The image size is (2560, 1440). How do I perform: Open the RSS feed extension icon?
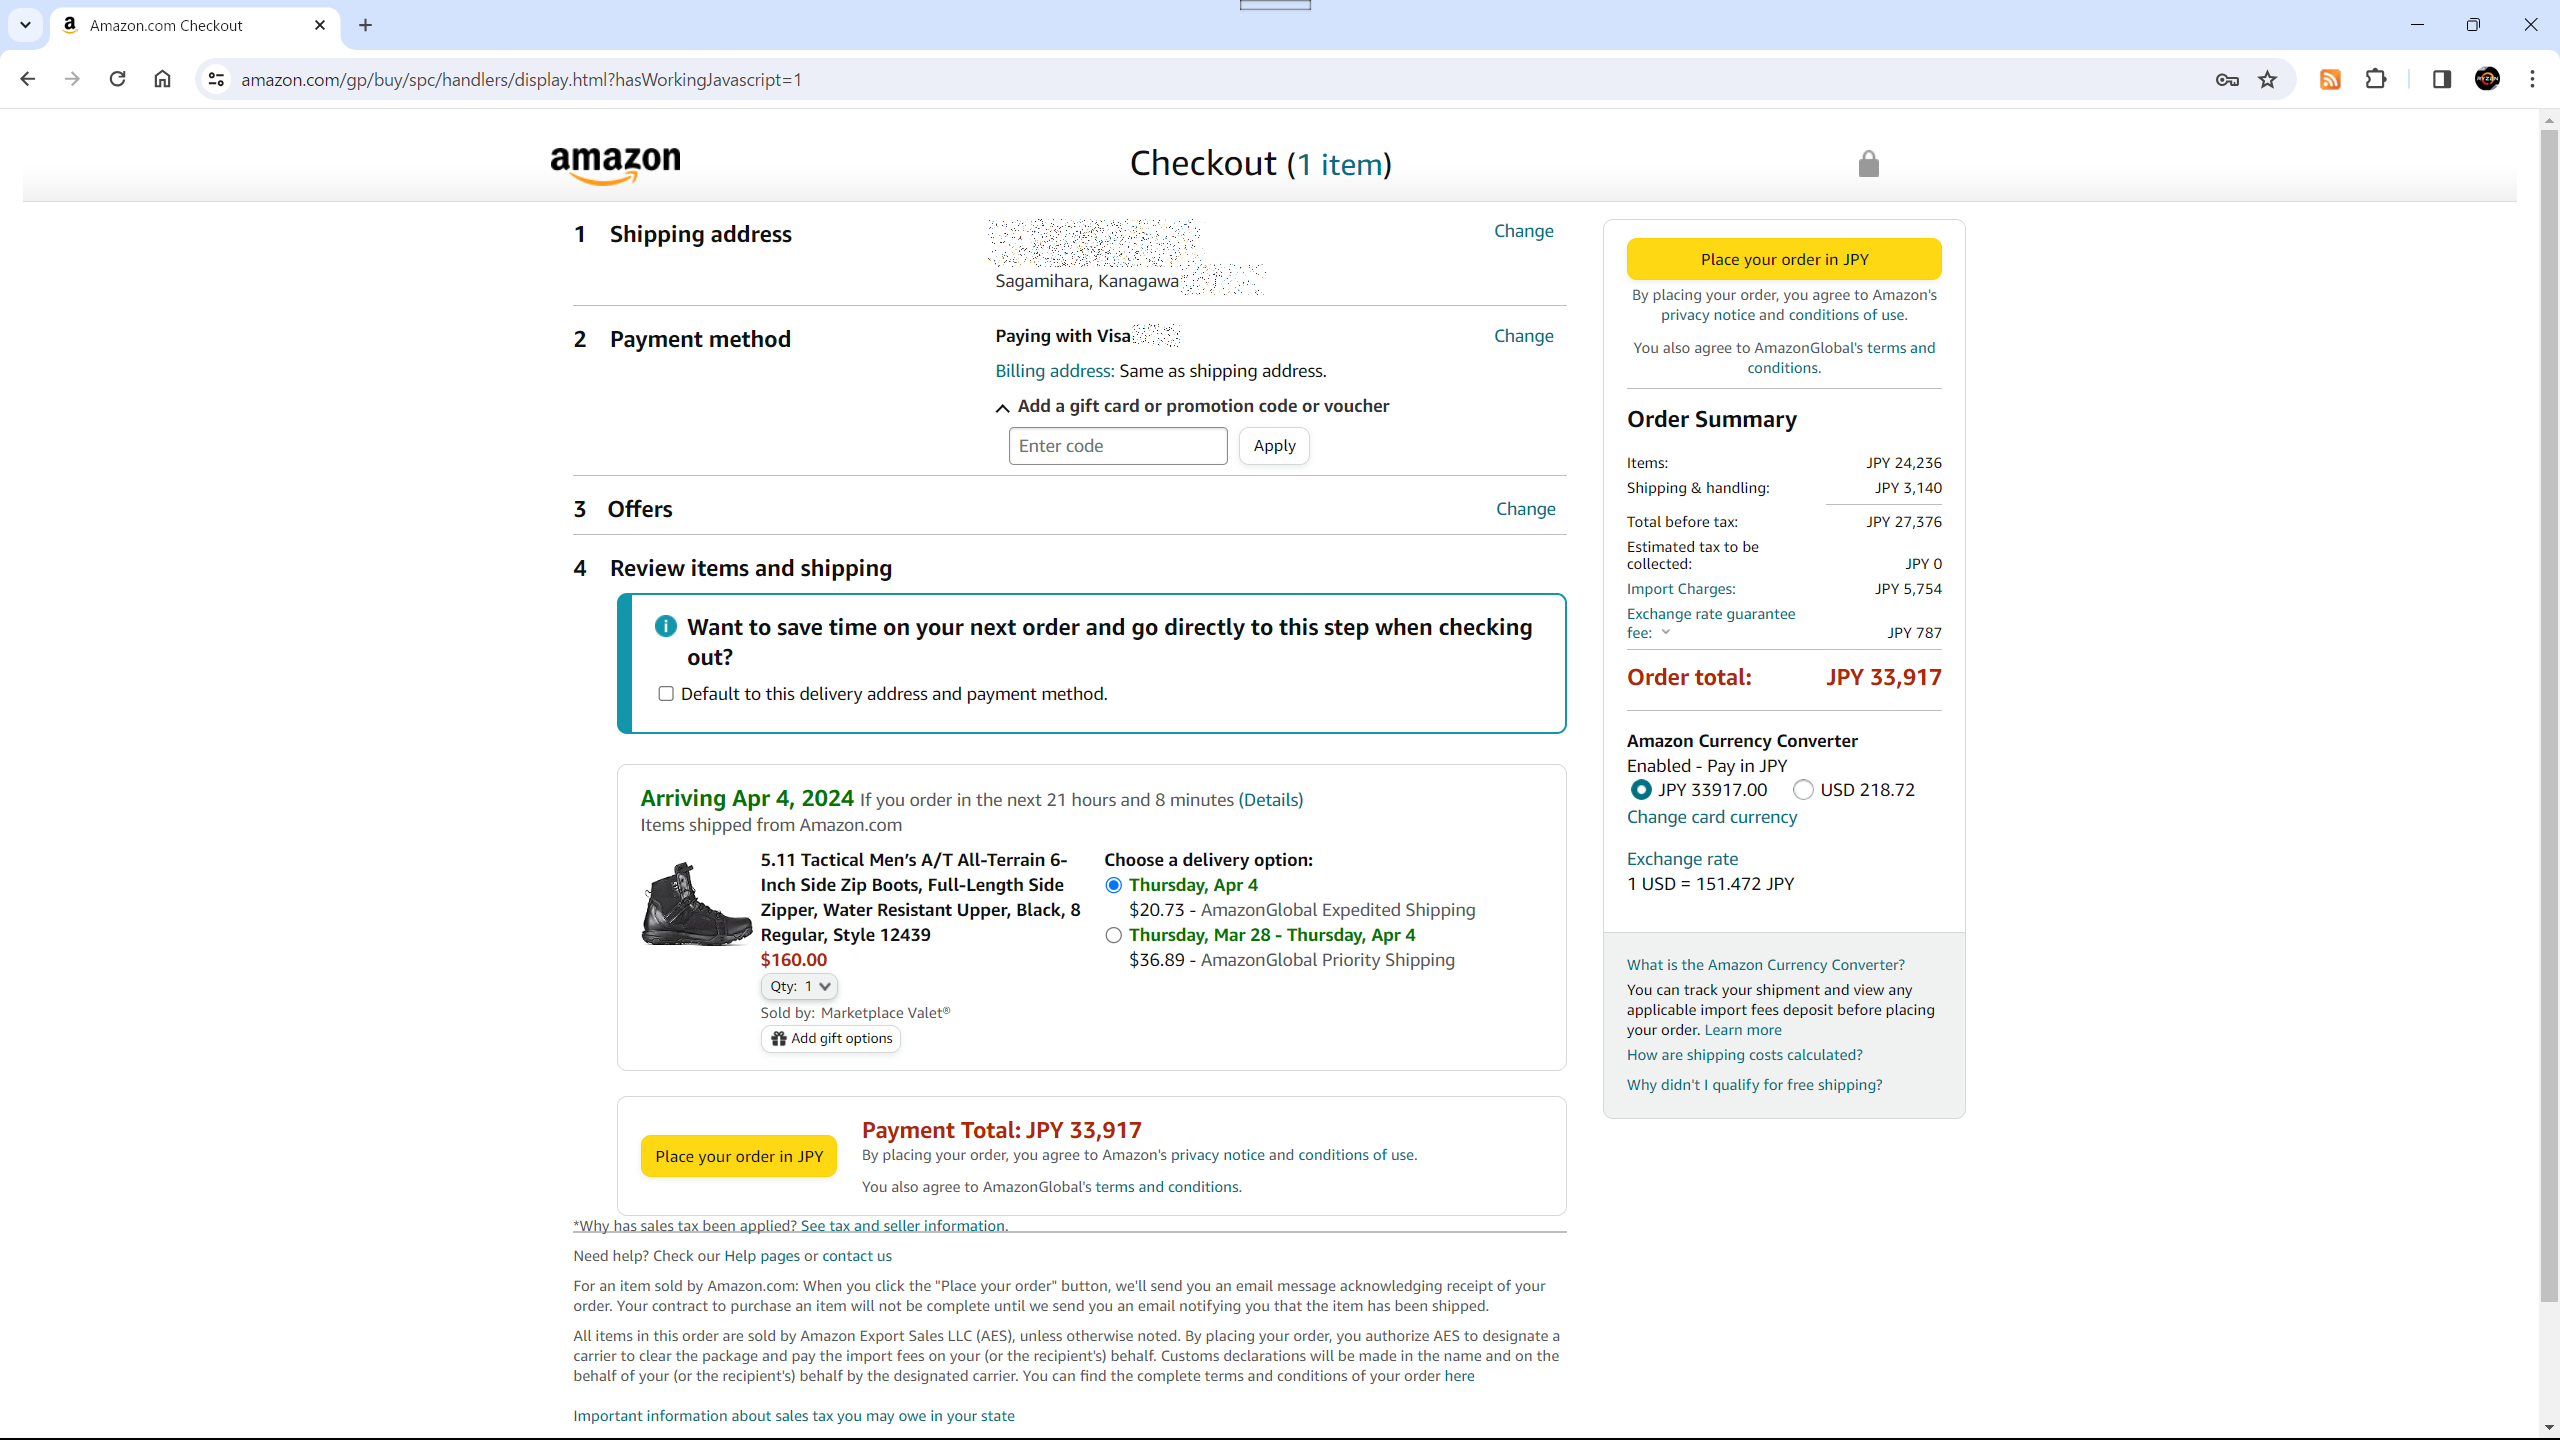point(2330,80)
